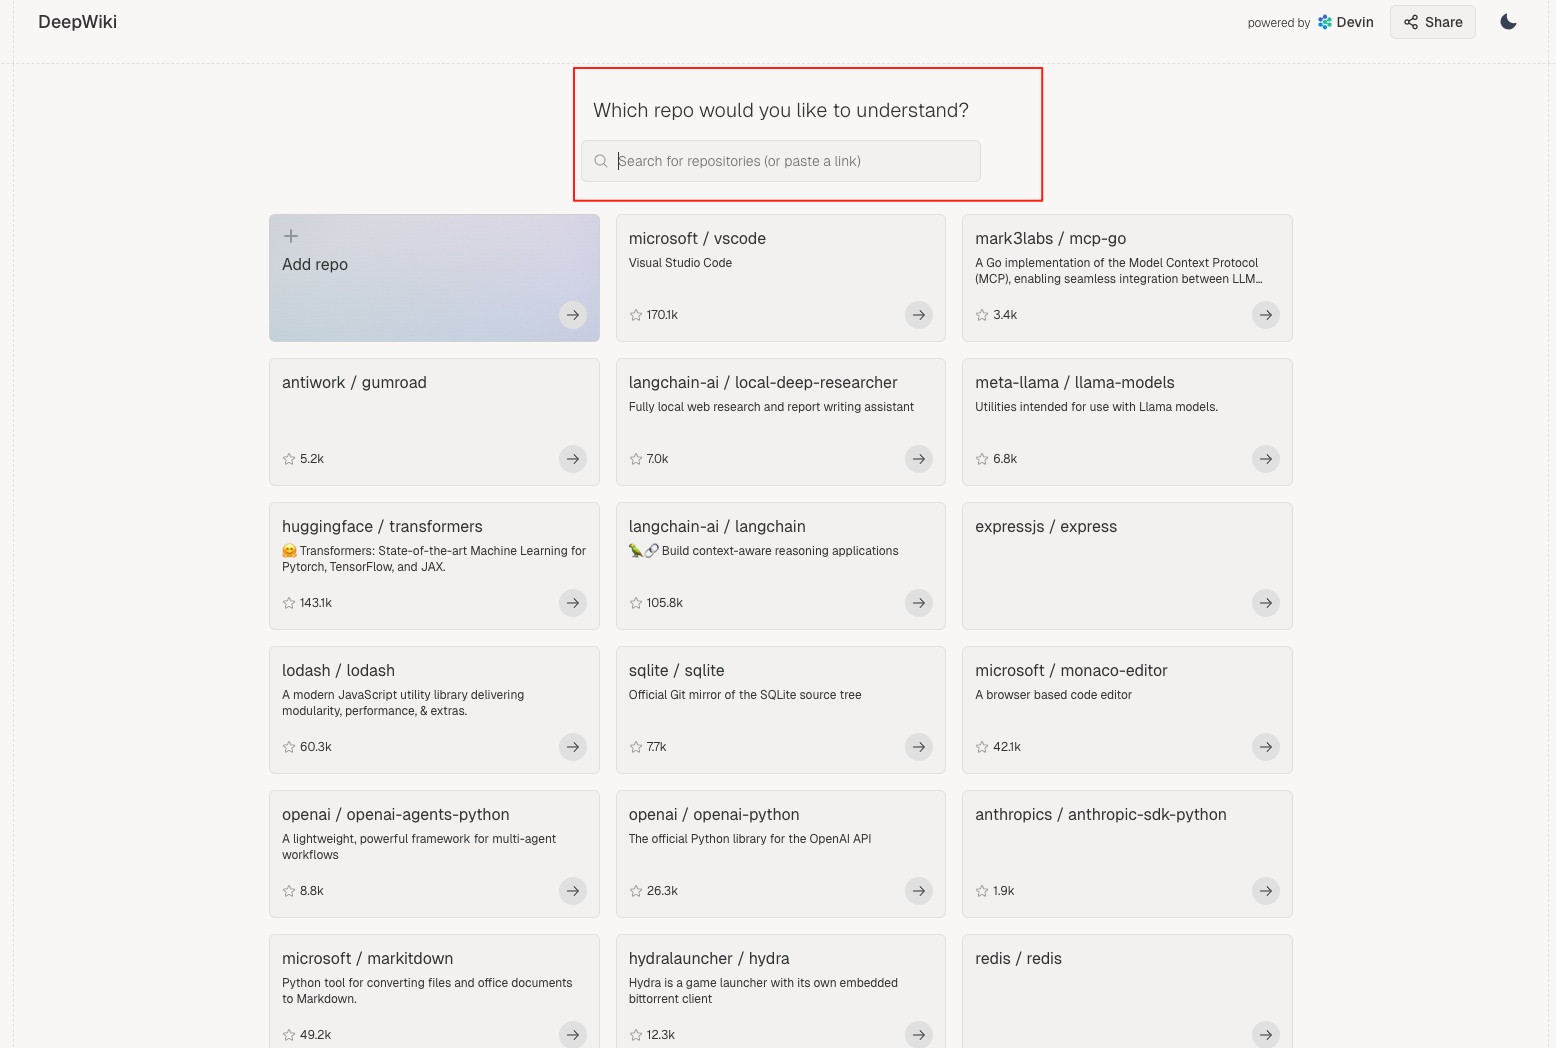Click the DeepWiki logo text
The height and width of the screenshot is (1048, 1556).
77,22
